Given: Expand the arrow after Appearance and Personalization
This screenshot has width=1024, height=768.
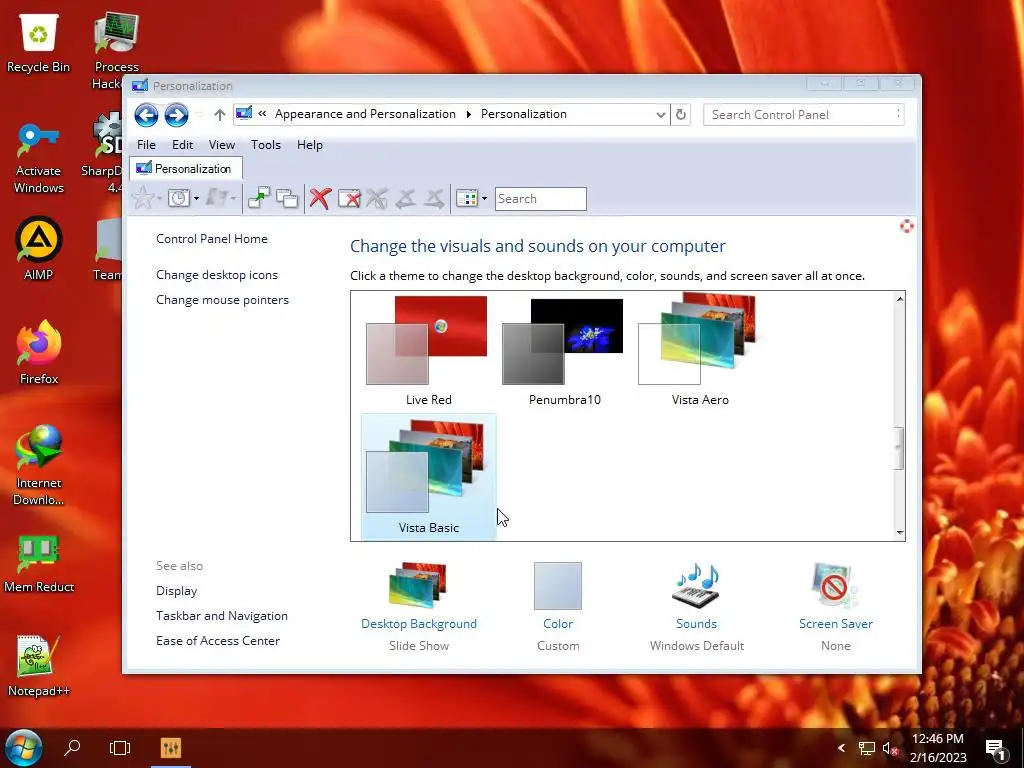Looking at the screenshot, I should tap(468, 114).
